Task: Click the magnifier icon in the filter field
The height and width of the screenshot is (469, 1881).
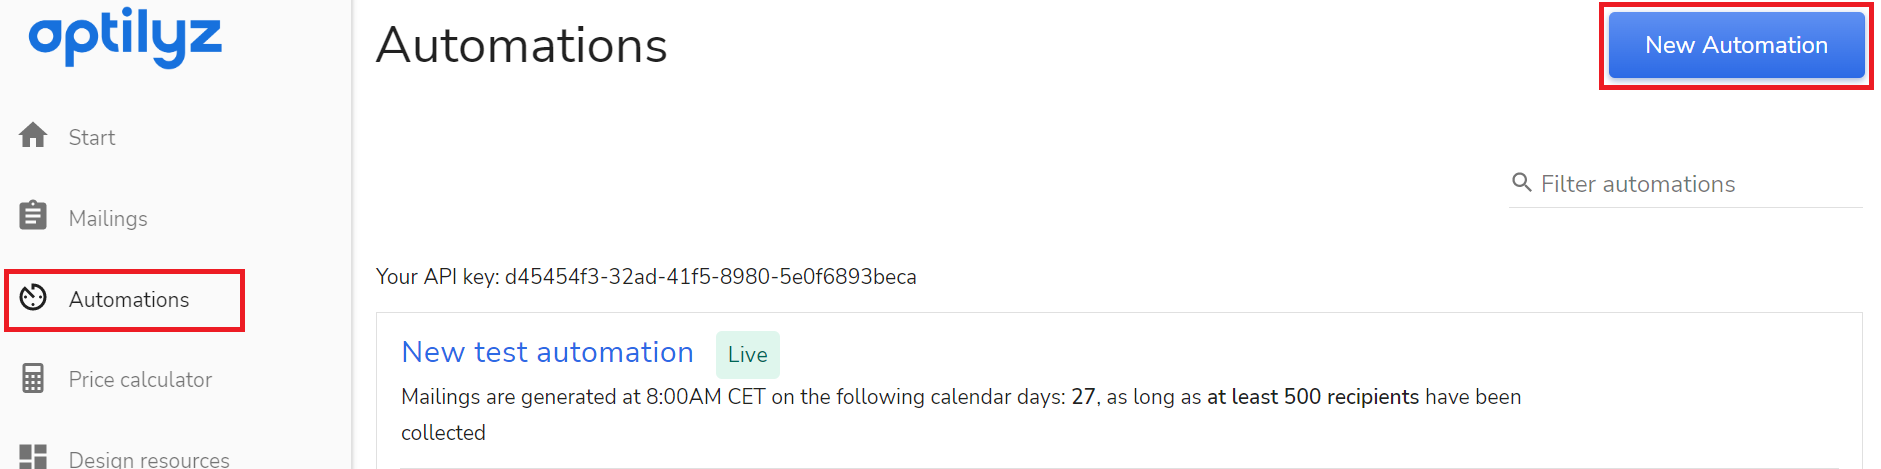Action: coord(1522,182)
